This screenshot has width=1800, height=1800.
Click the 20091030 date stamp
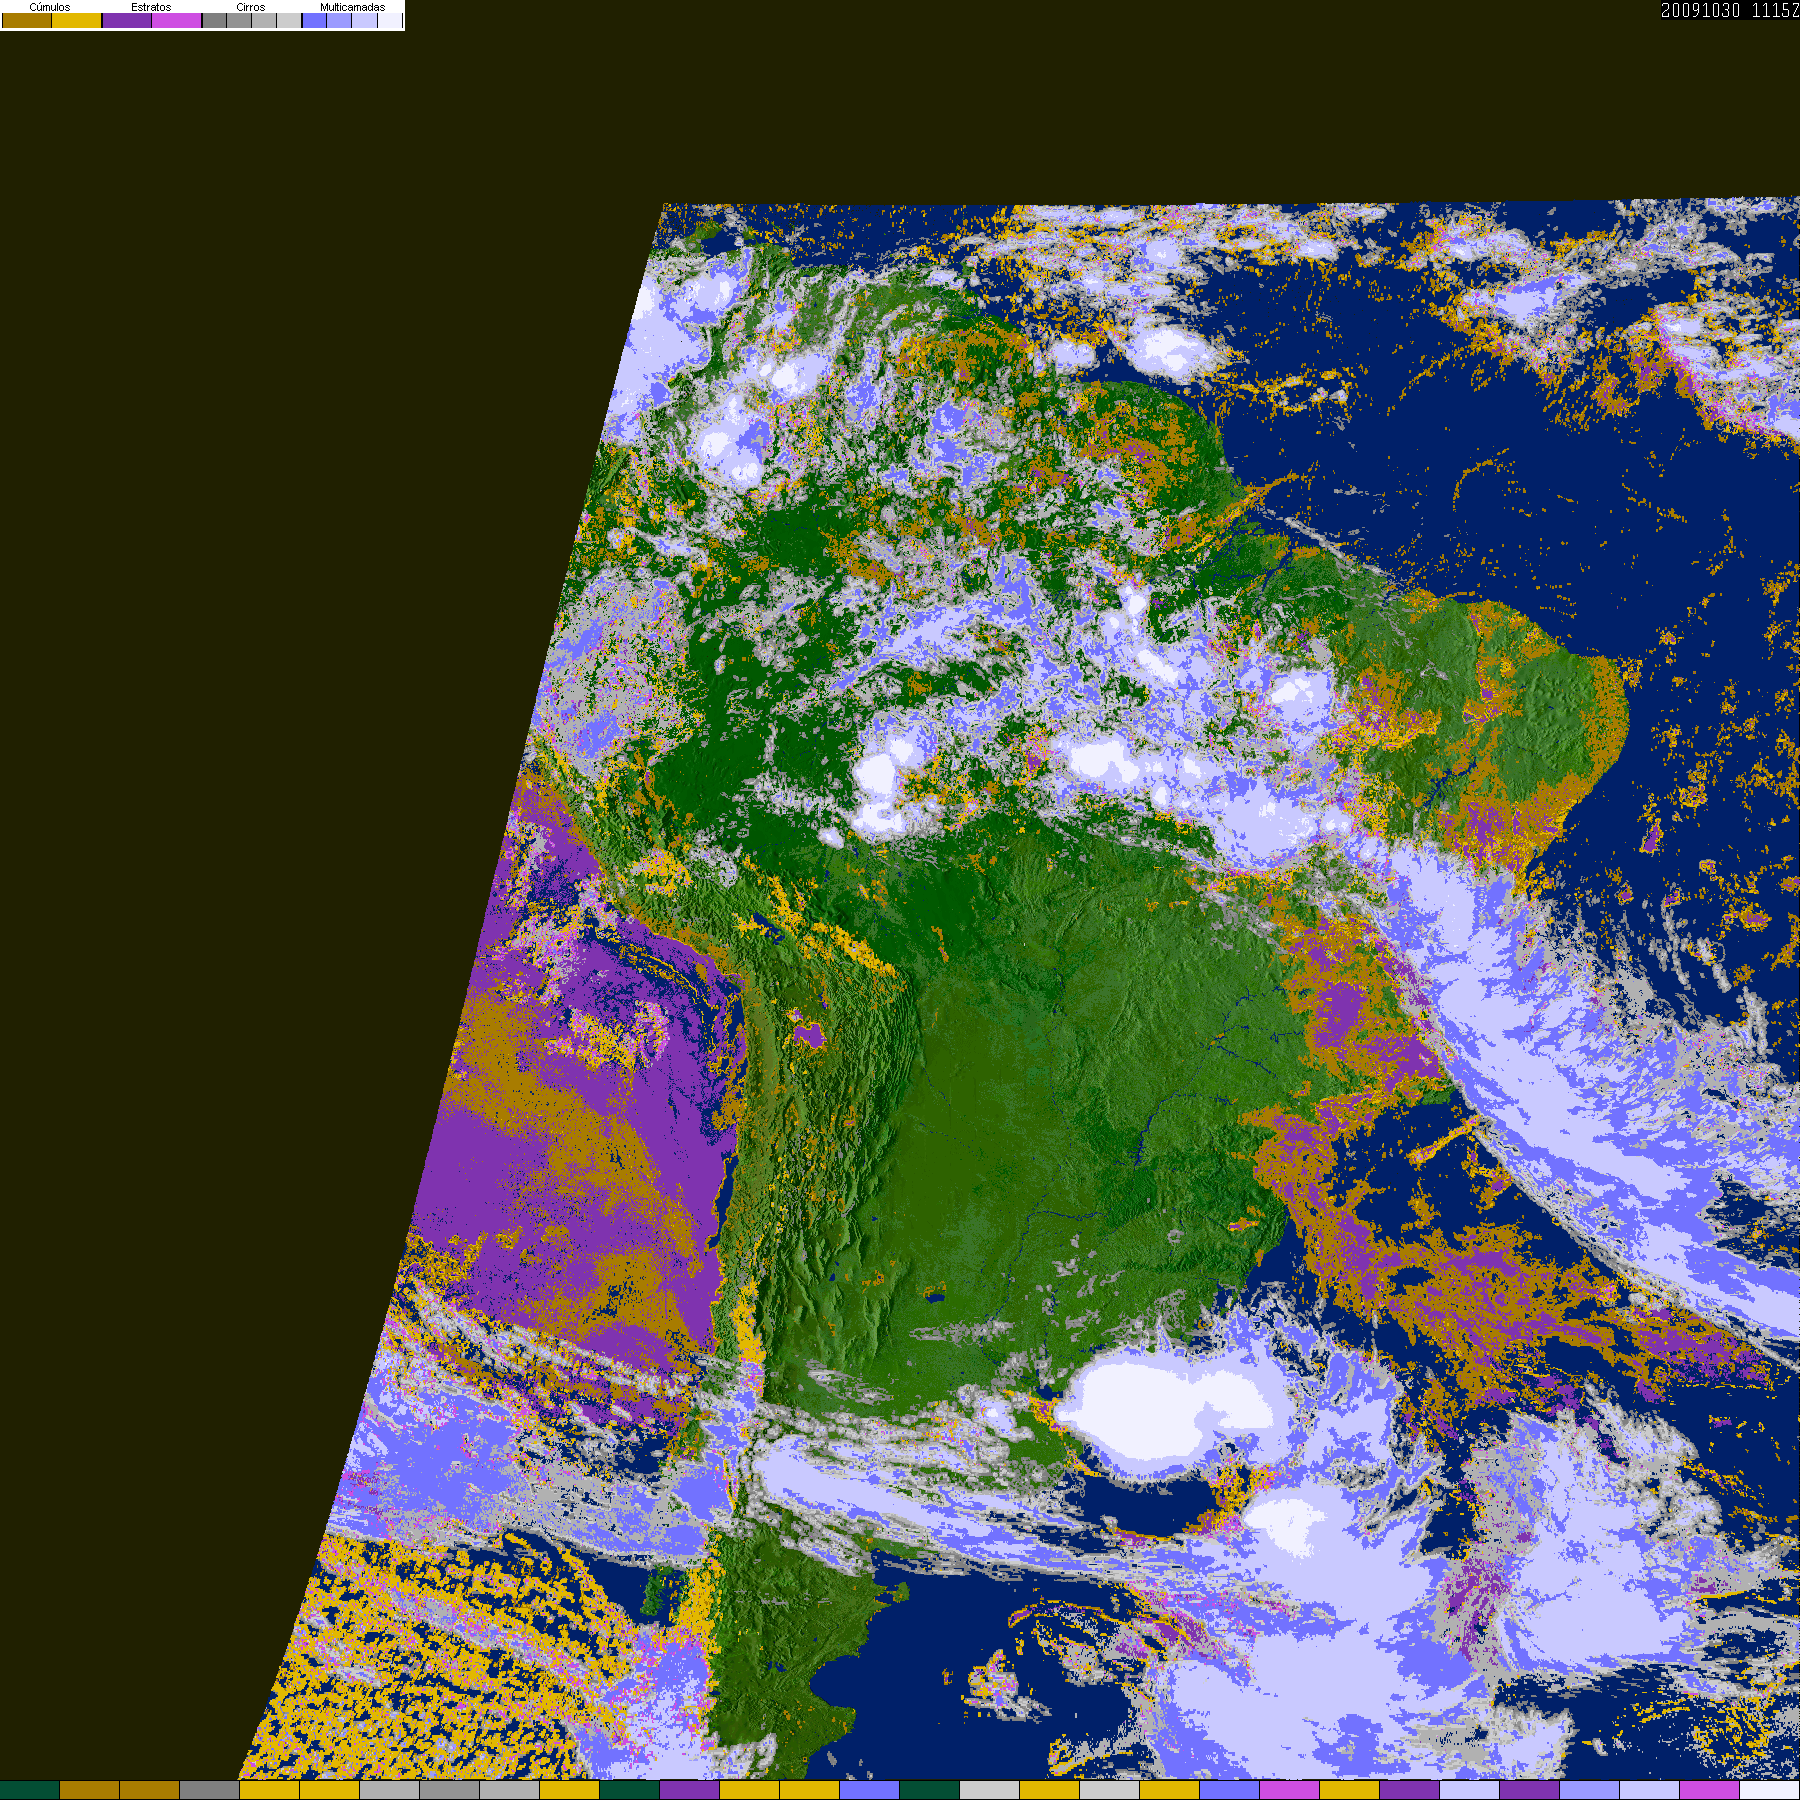tap(1701, 10)
